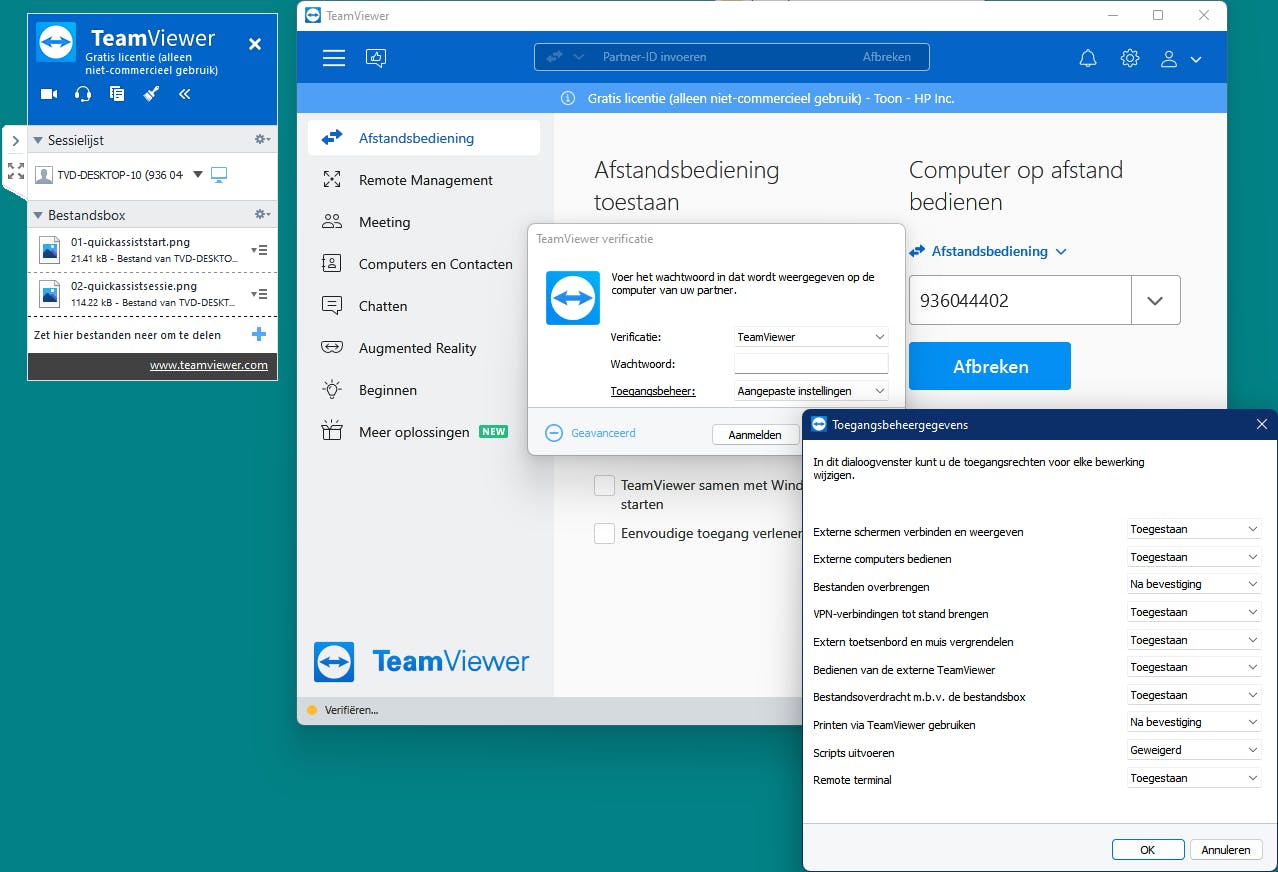The image size is (1278, 872).
Task: Click the feedback chat icon in header
Action: 376,58
